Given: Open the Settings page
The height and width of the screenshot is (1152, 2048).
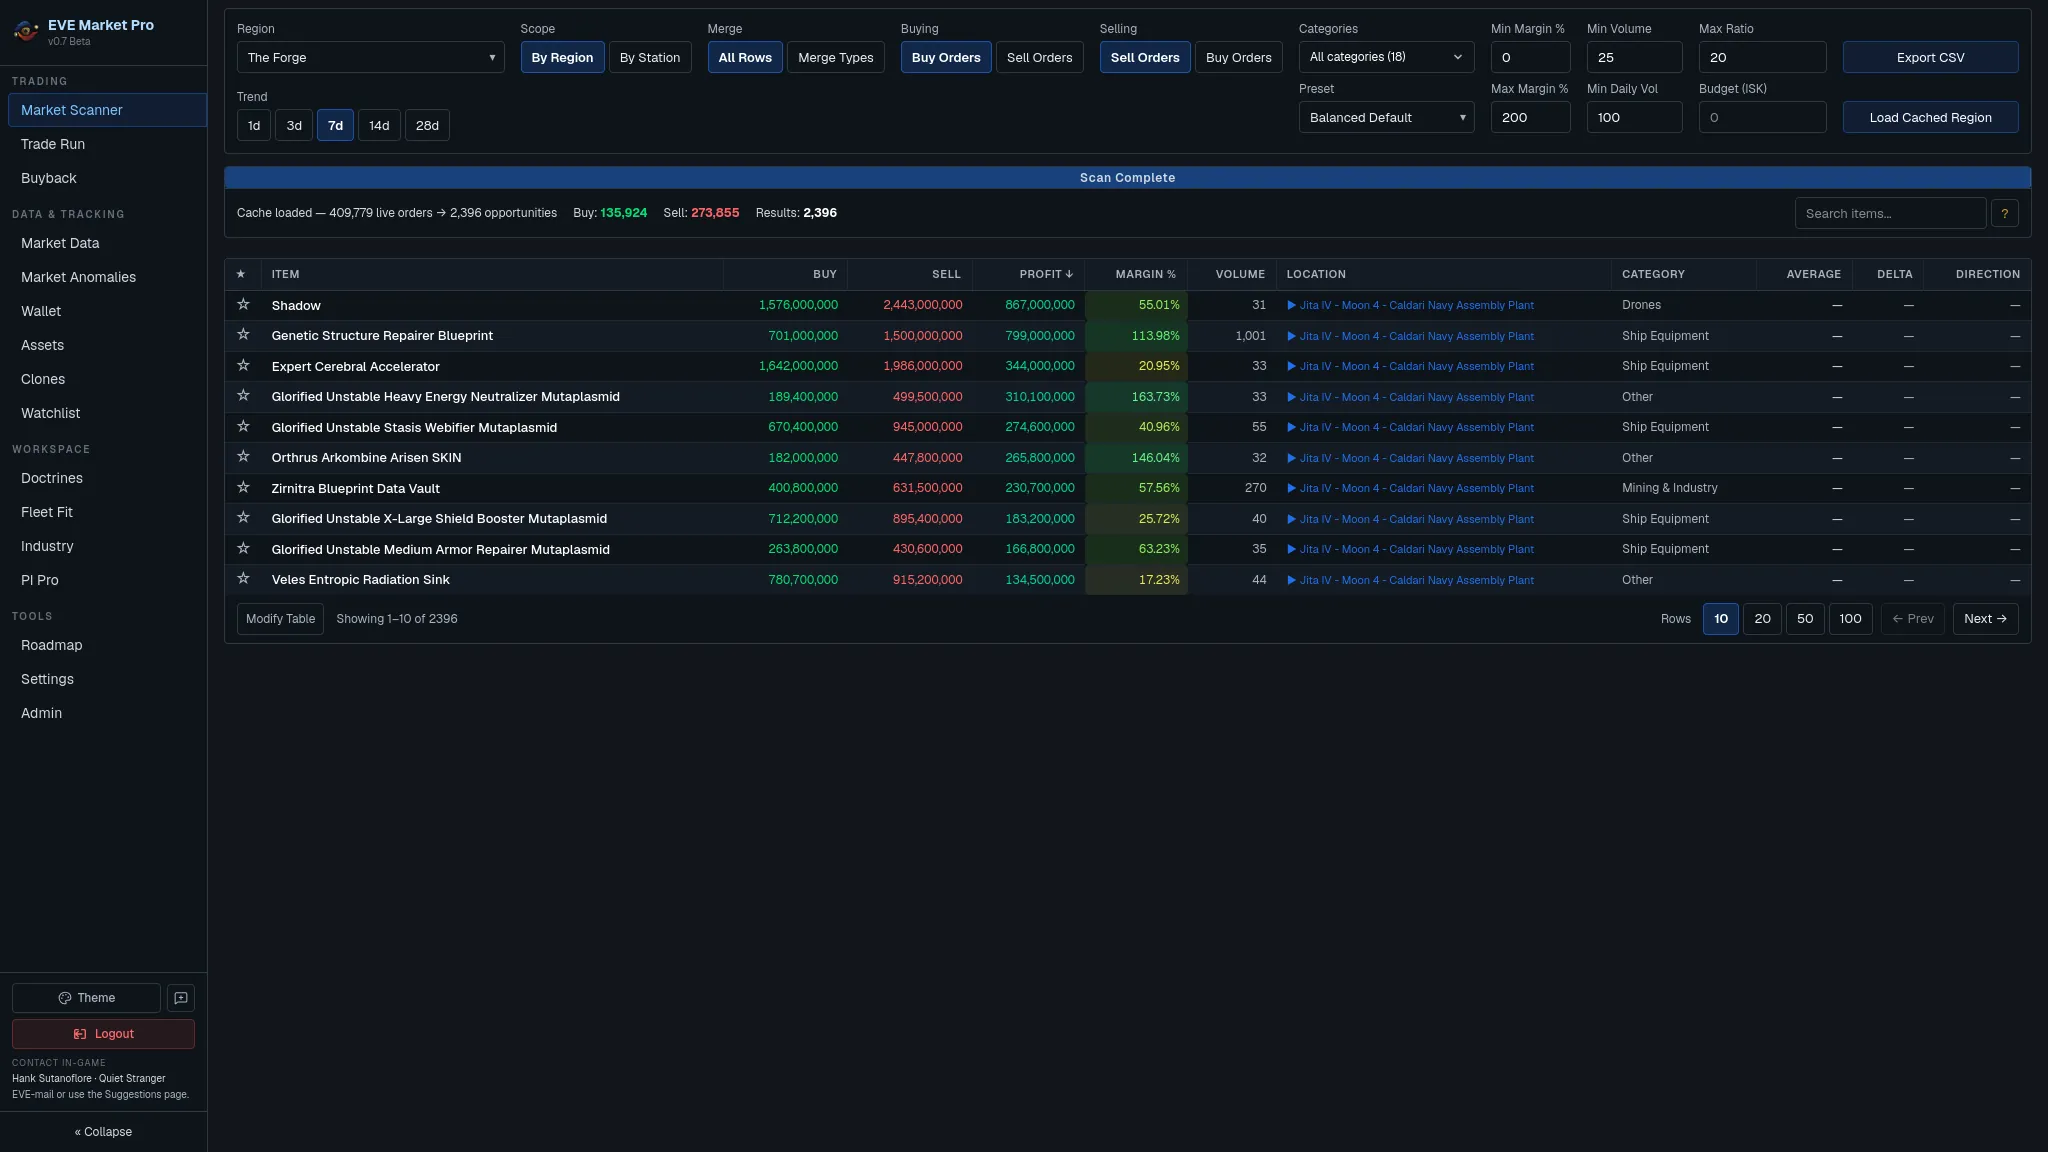Looking at the screenshot, I should [x=107, y=679].
